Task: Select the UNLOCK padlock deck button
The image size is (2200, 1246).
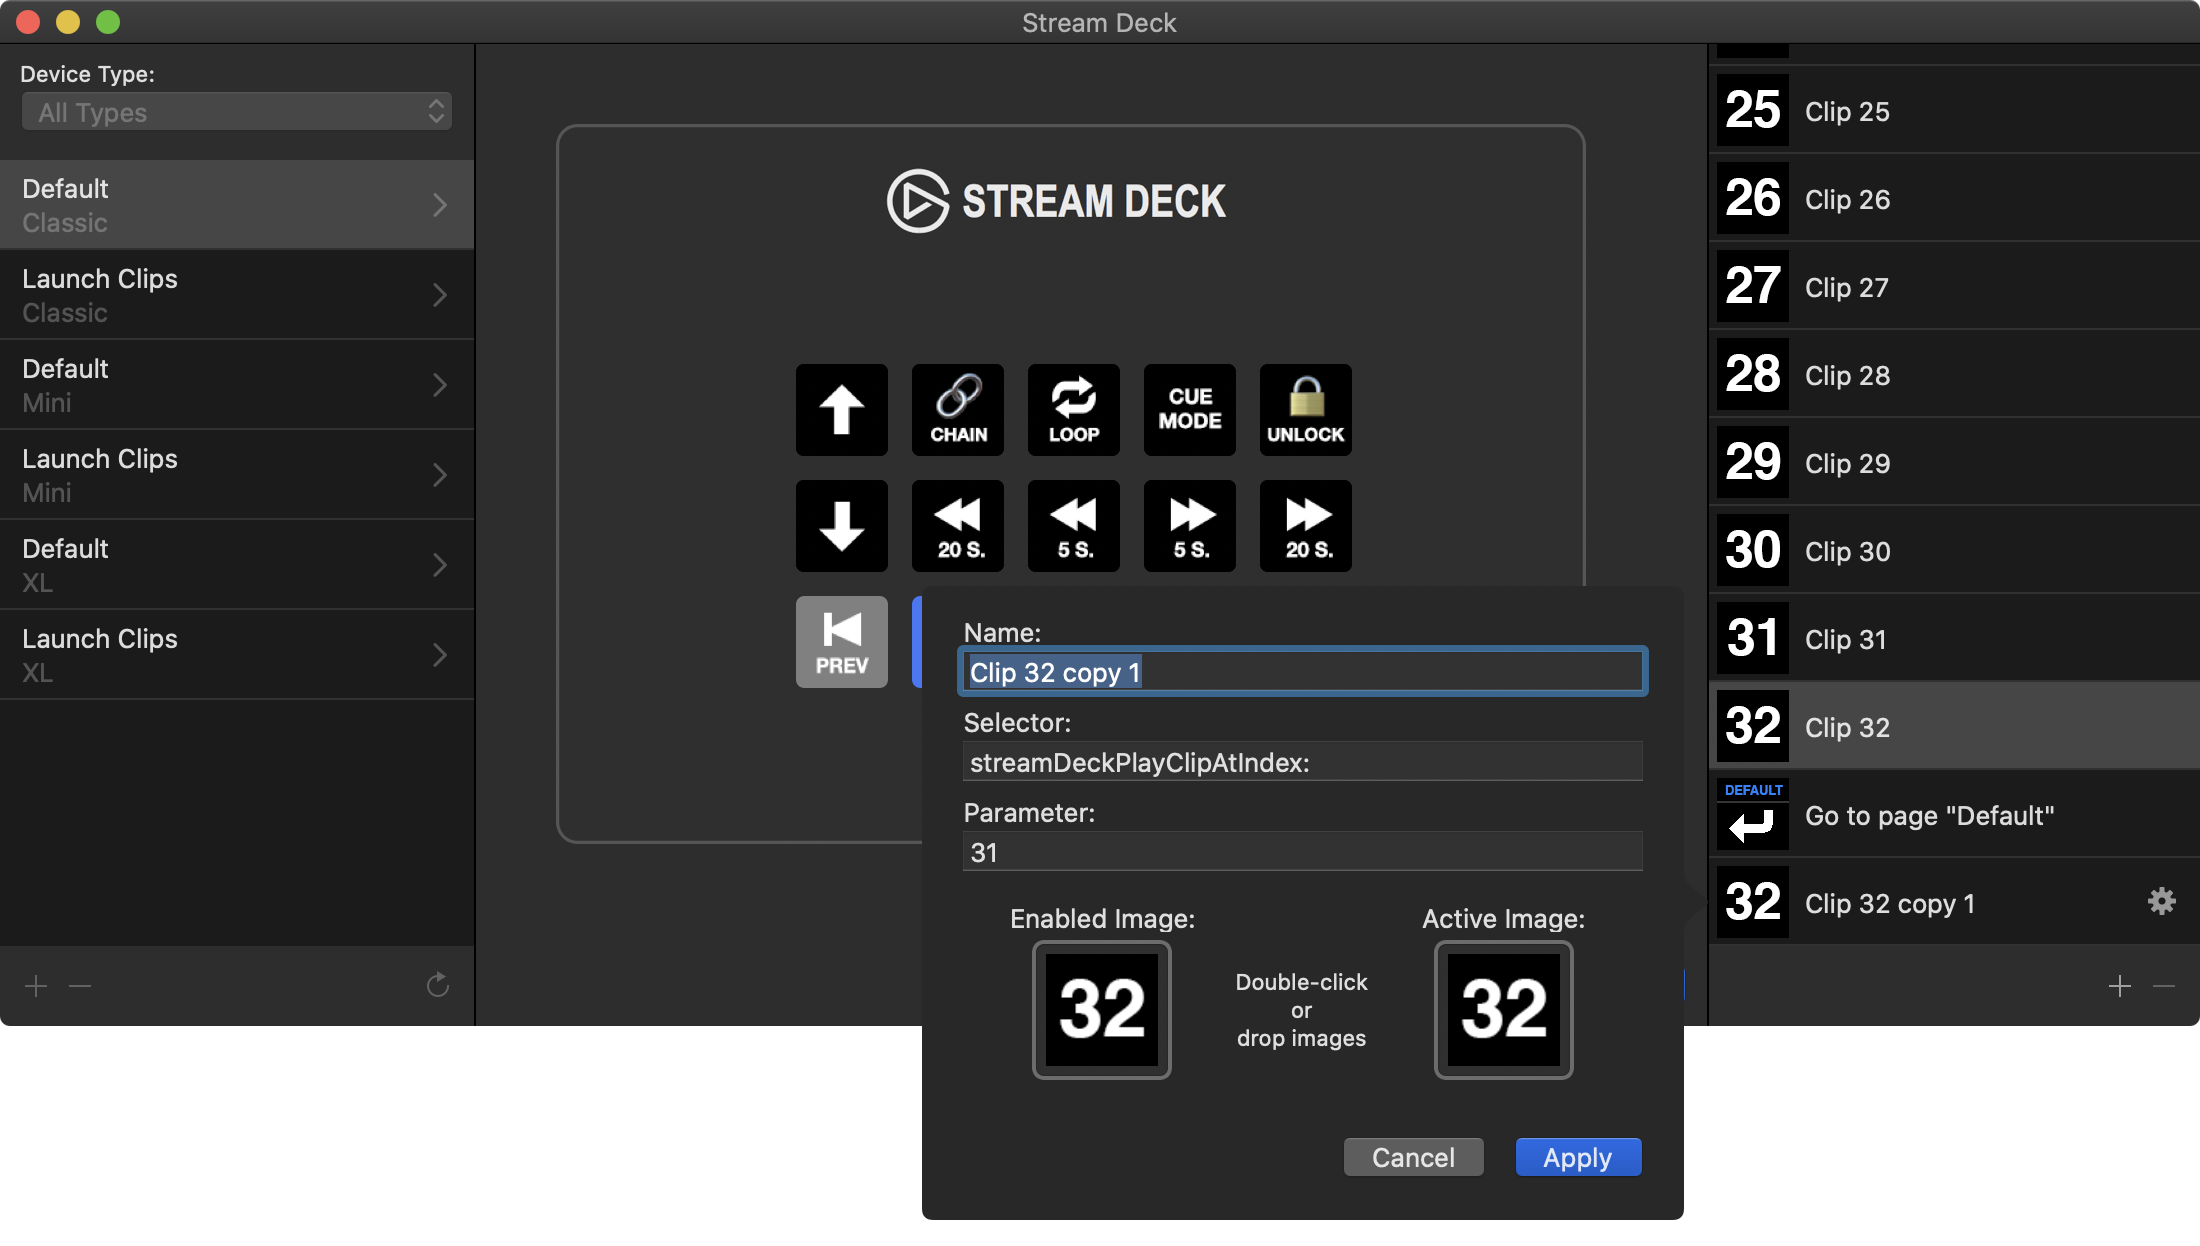Action: coord(1306,410)
